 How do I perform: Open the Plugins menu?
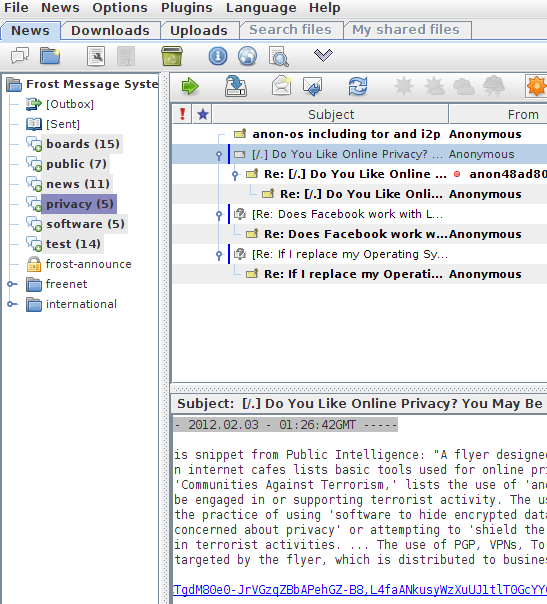(186, 8)
